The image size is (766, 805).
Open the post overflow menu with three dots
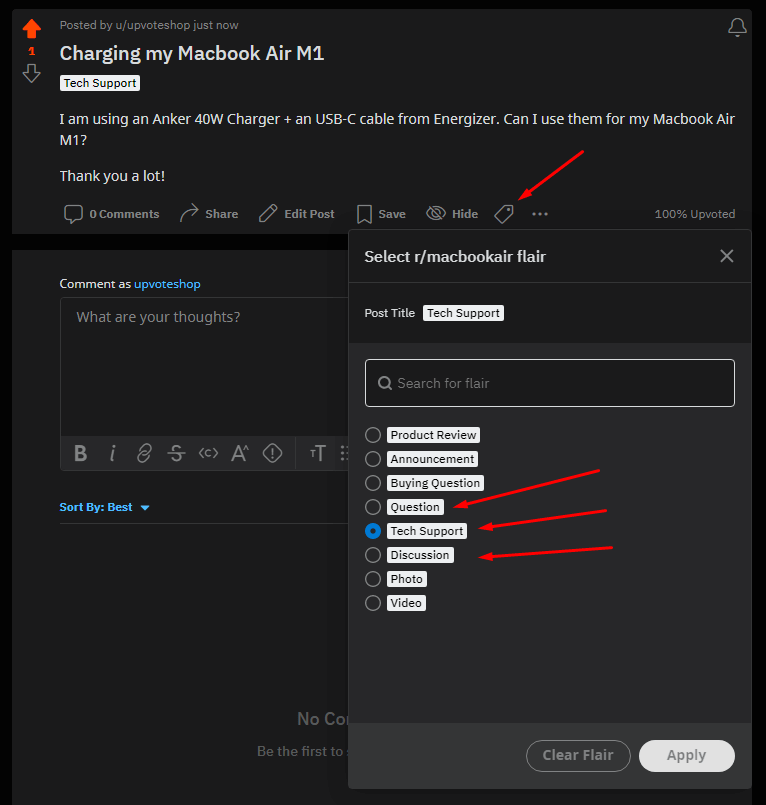point(539,213)
